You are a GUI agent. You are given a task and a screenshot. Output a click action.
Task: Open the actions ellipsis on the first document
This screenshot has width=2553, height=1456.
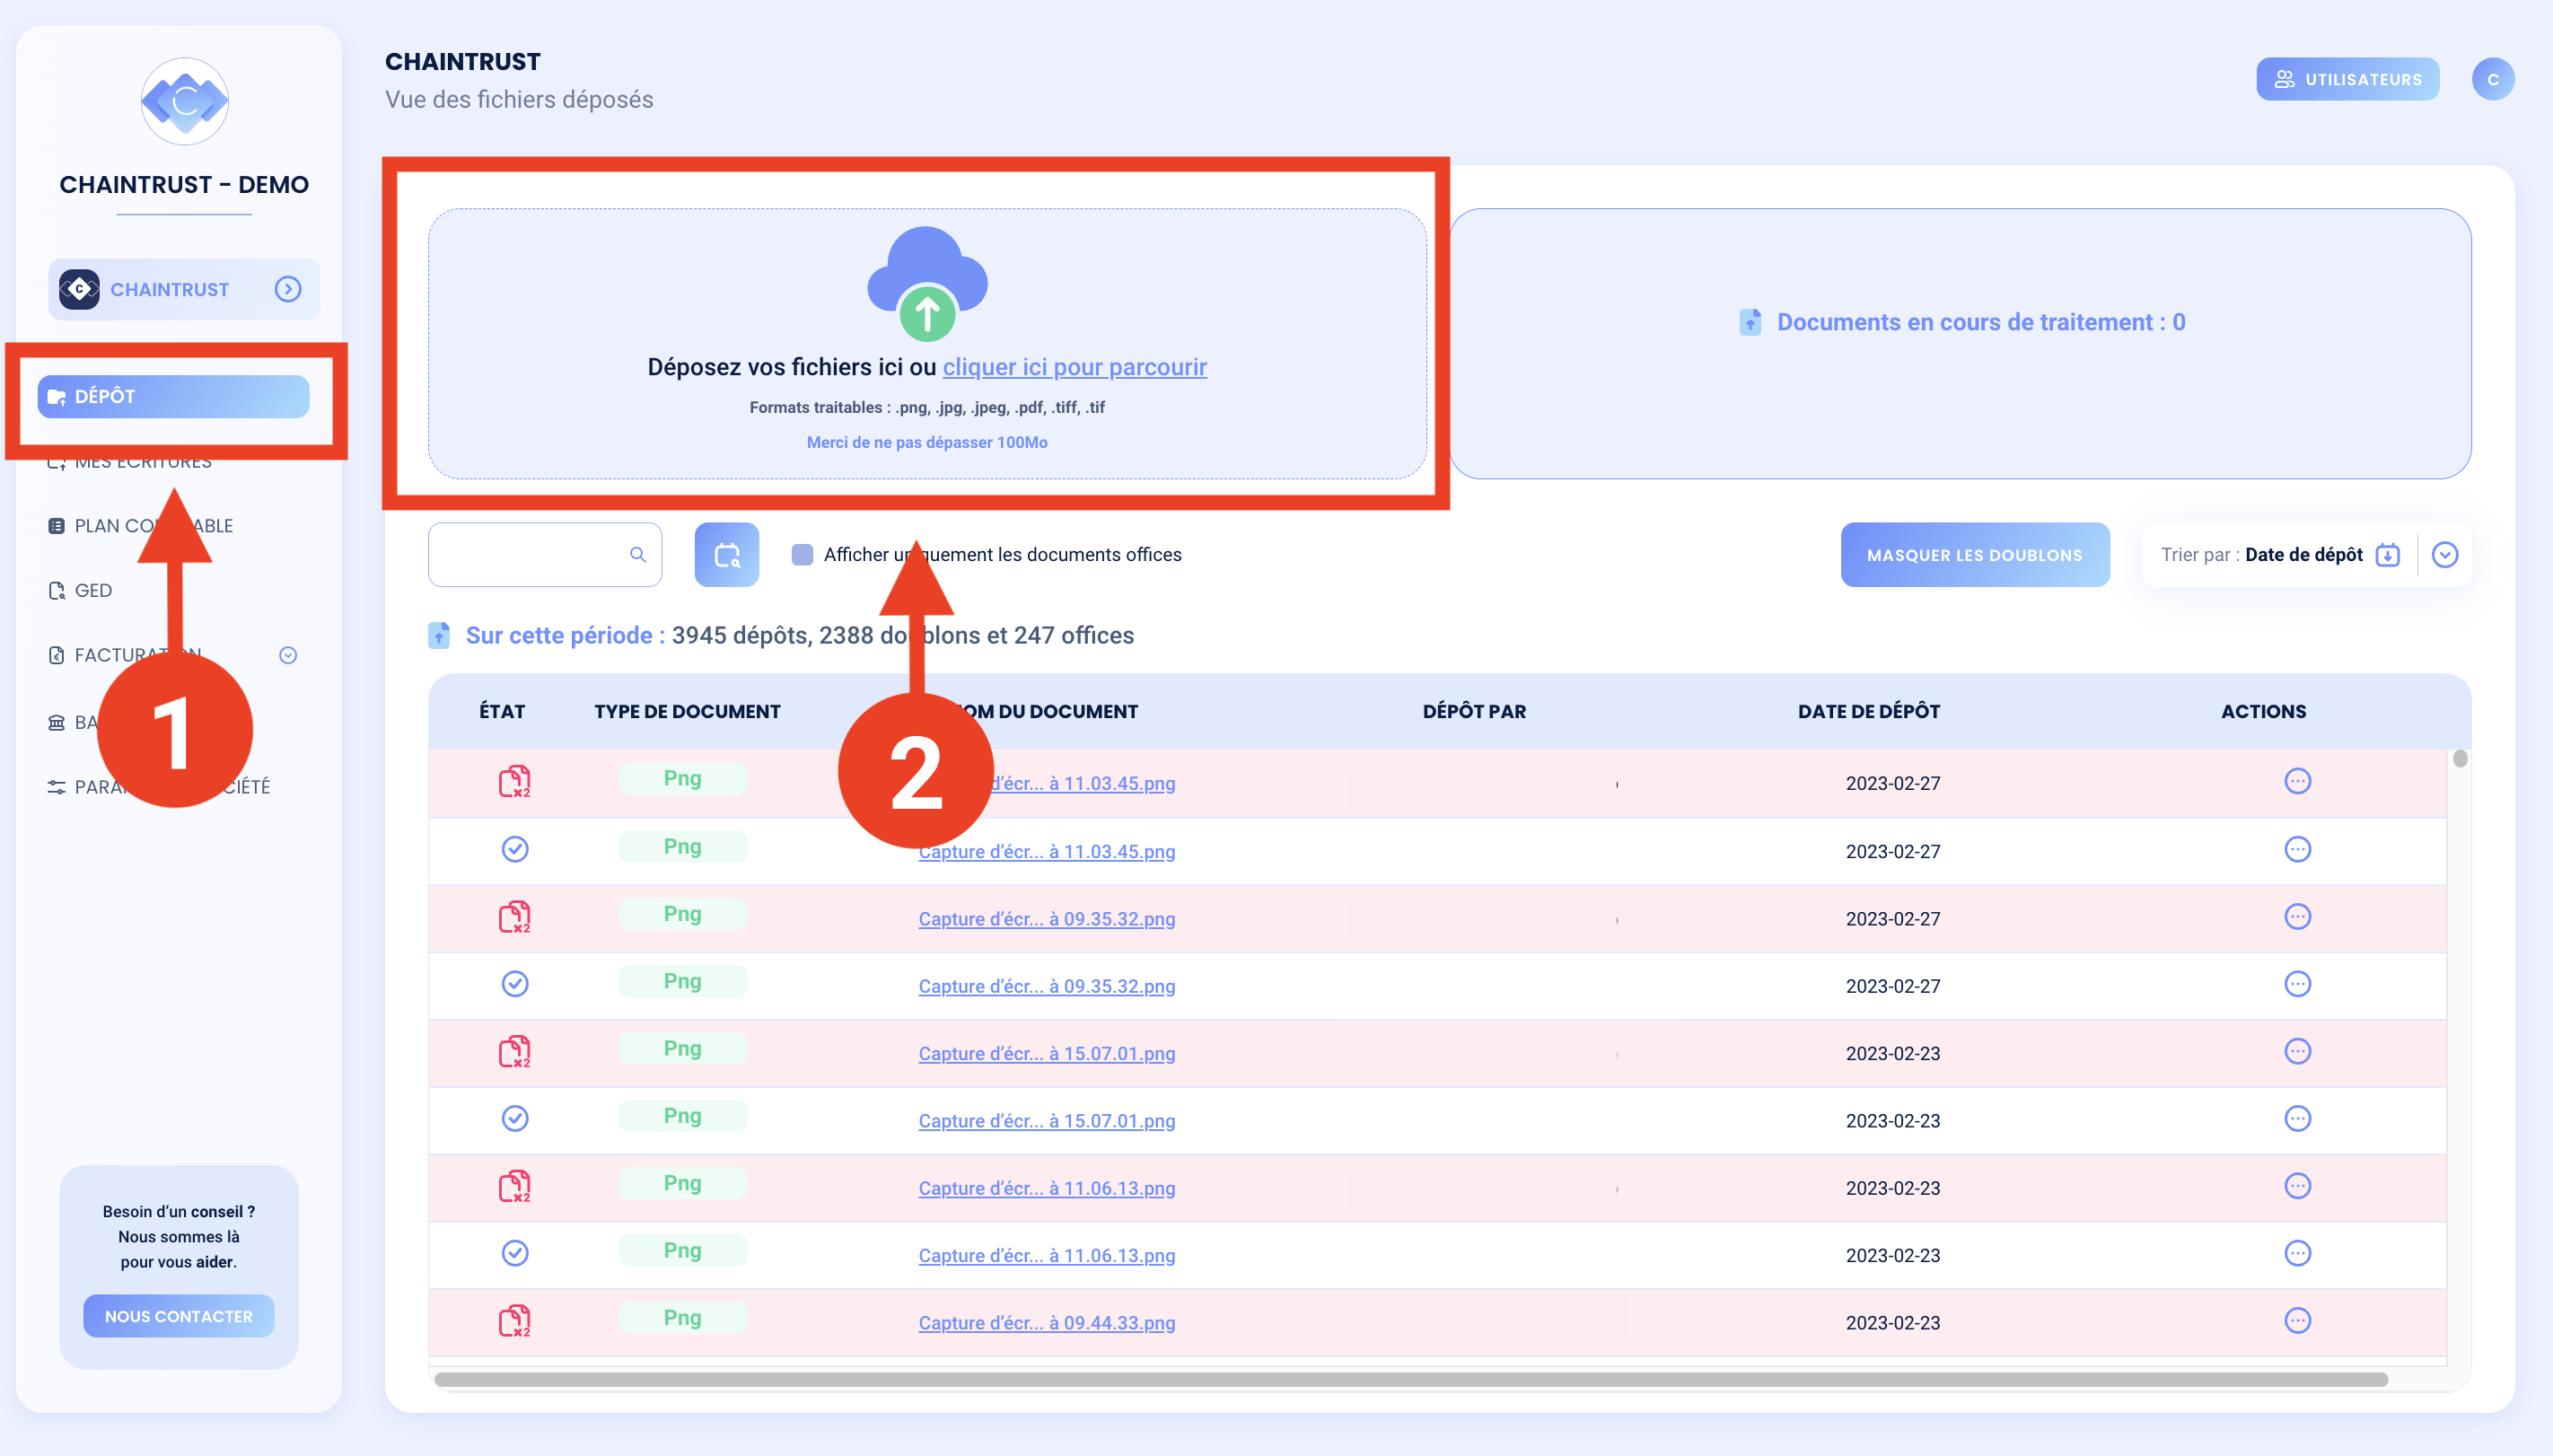pyautogui.click(x=2297, y=781)
